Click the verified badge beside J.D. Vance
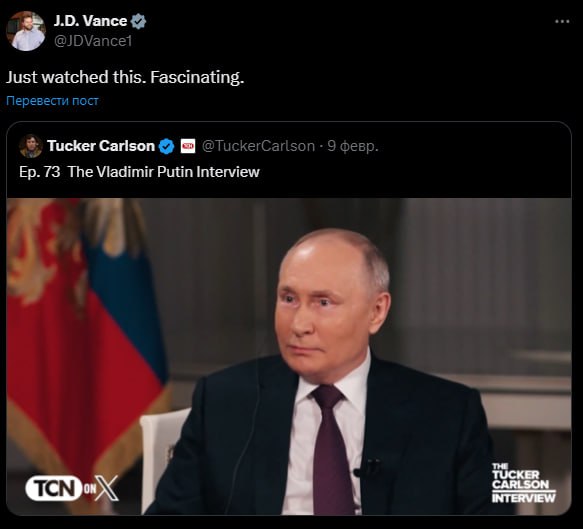Image resolution: width=583 pixels, height=529 pixels. pyautogui.click(x=139, y=21)
